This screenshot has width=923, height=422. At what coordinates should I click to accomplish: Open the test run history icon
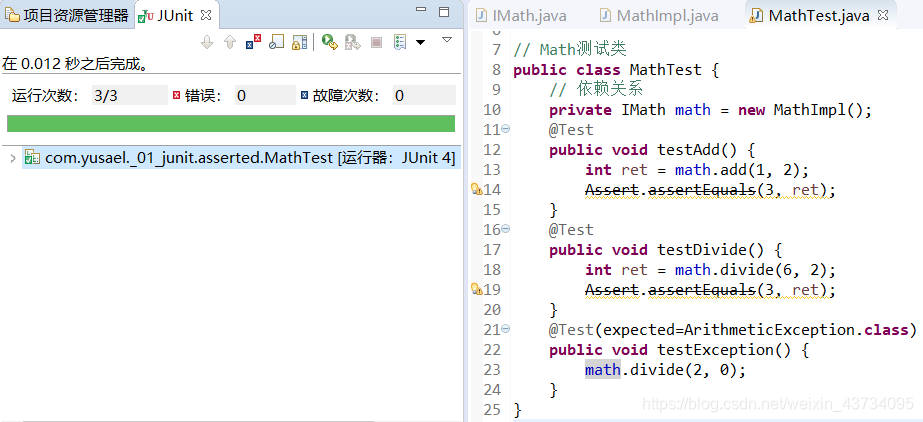click(400, 42)
